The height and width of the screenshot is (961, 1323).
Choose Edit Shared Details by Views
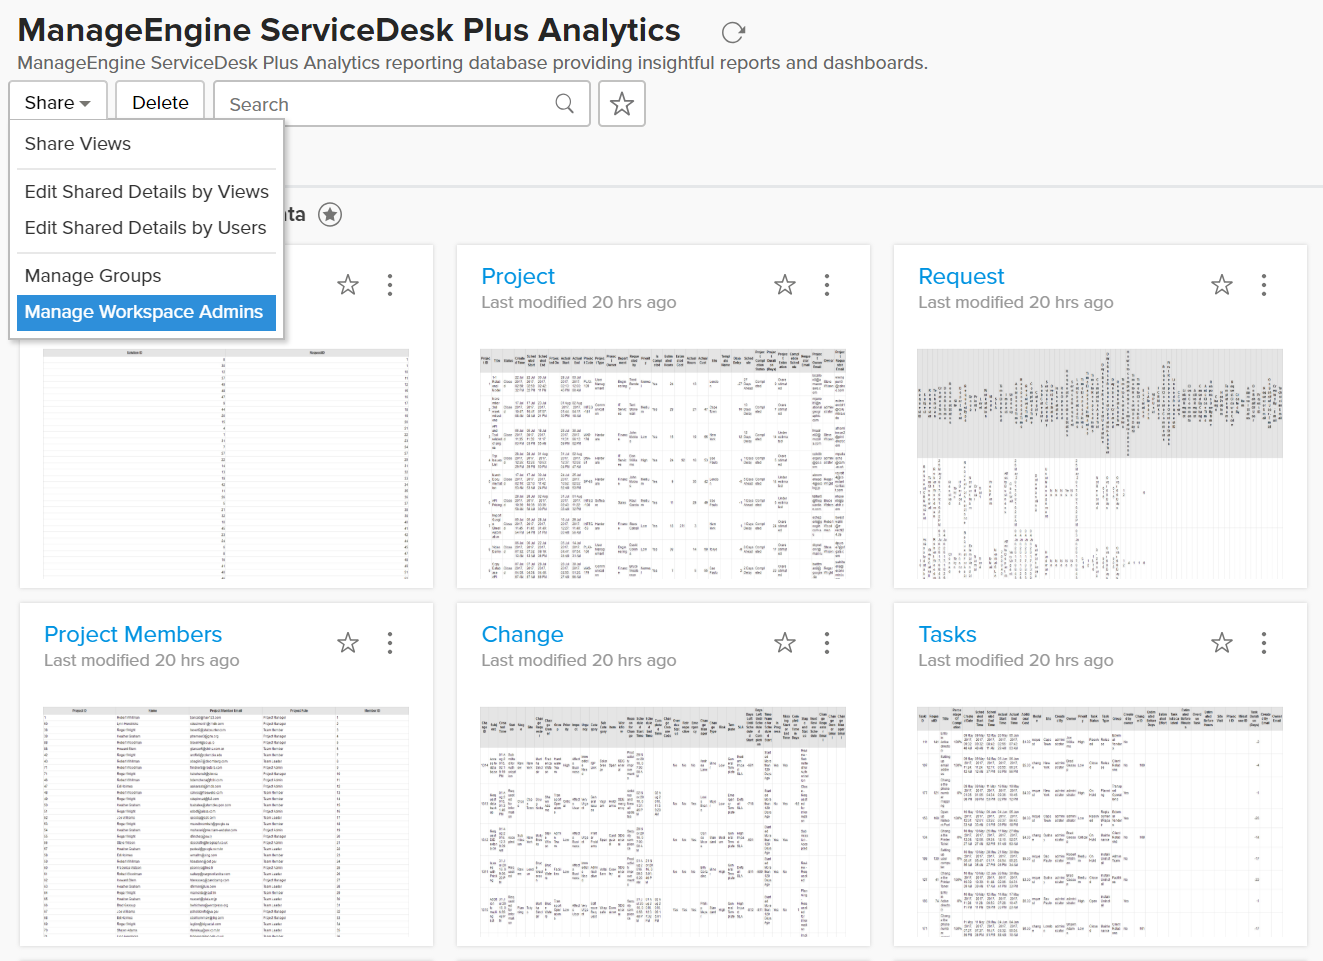(x=147, y=192)
